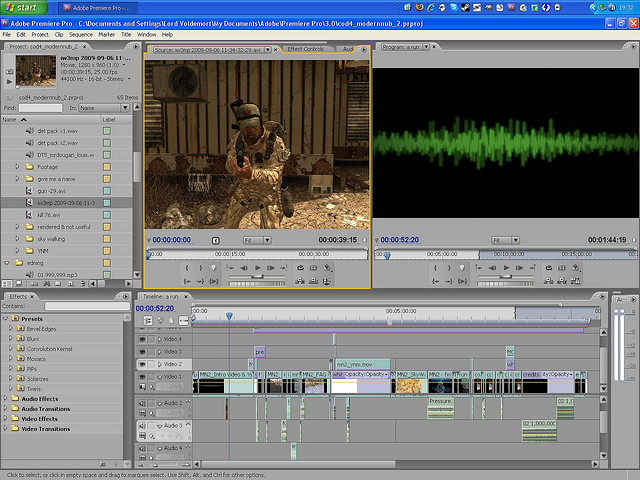Image resolution: width=640 pixels, height=480 pixels.
Task: Expand the Footage bin
Action: coord(17,167)
